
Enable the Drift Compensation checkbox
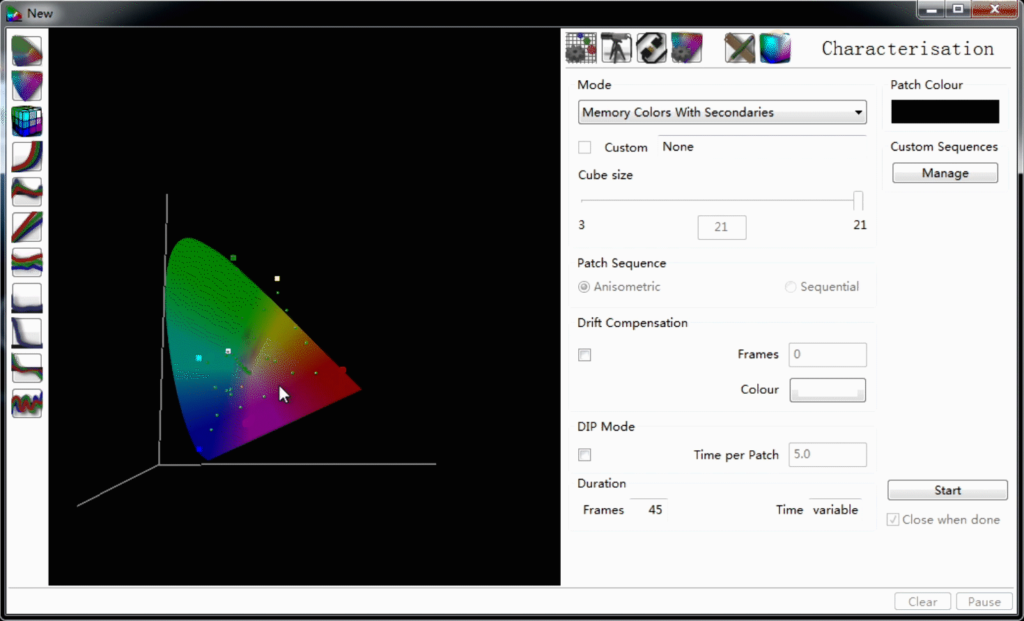coord(584,355)
